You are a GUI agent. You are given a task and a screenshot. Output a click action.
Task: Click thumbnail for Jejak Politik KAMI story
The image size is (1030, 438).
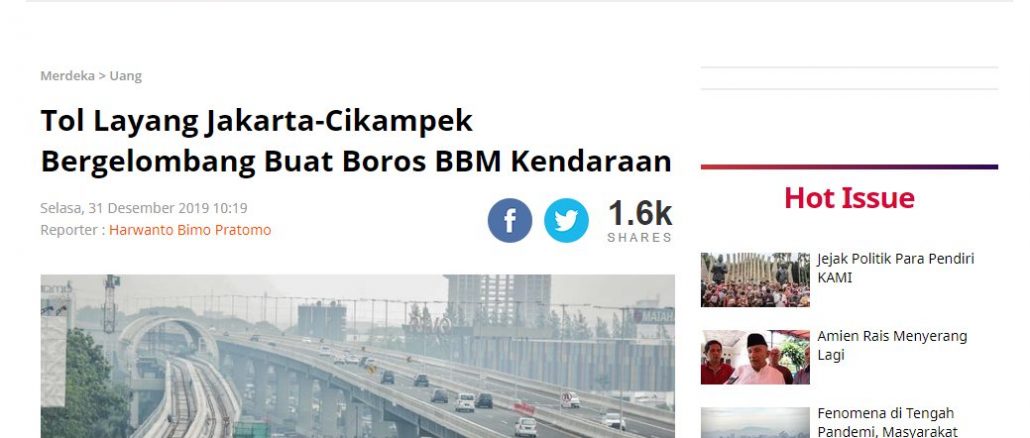pos(755,280)
